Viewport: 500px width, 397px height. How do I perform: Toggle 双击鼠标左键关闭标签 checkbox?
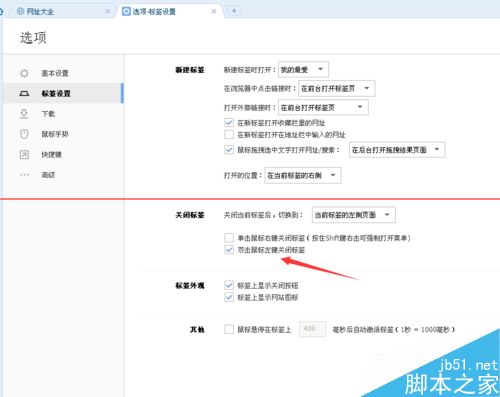pos(229,250)
